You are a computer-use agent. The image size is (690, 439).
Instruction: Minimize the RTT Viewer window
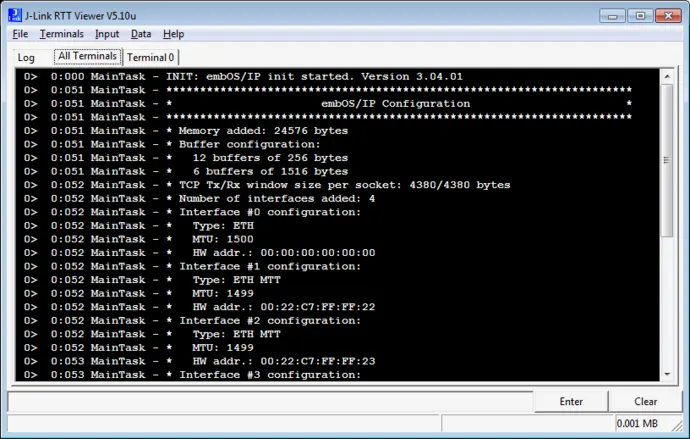614,15
